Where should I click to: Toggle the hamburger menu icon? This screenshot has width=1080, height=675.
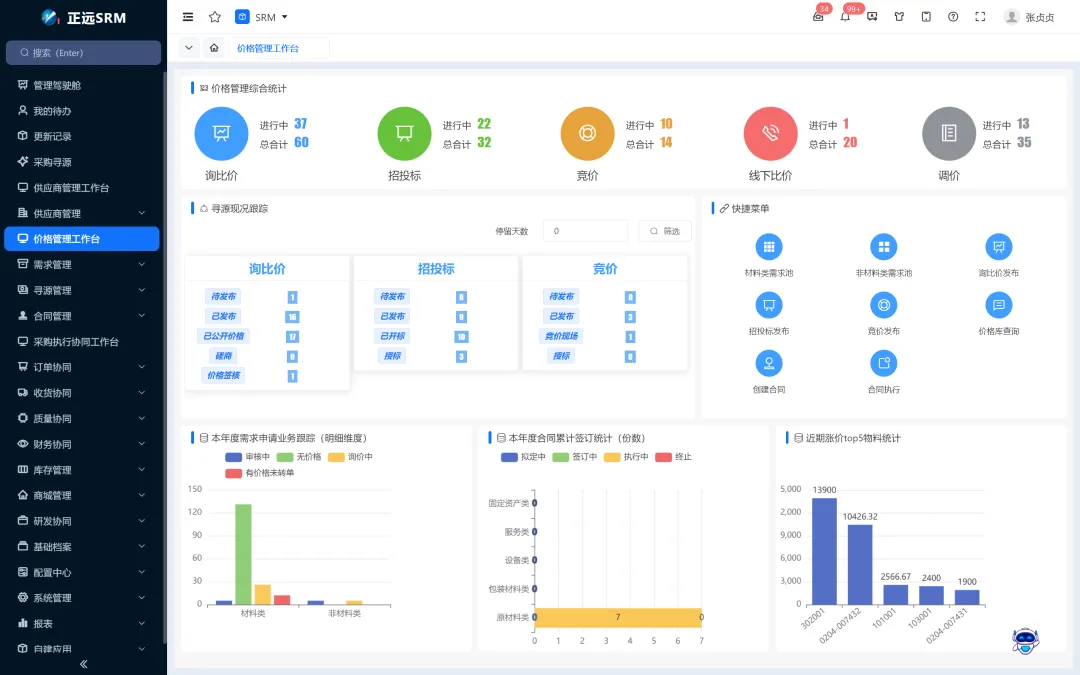[187, 17]
